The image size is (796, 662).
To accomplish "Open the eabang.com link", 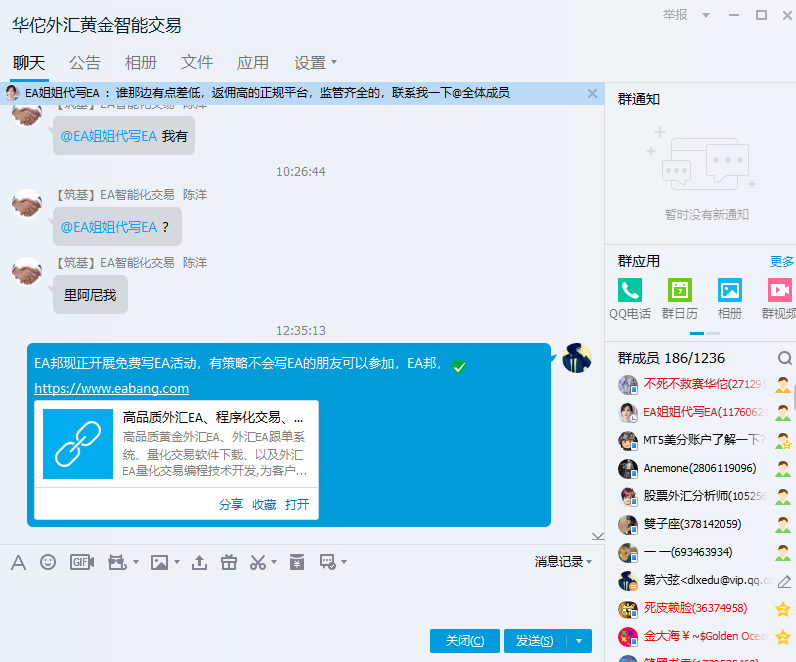I will [112, 388].
